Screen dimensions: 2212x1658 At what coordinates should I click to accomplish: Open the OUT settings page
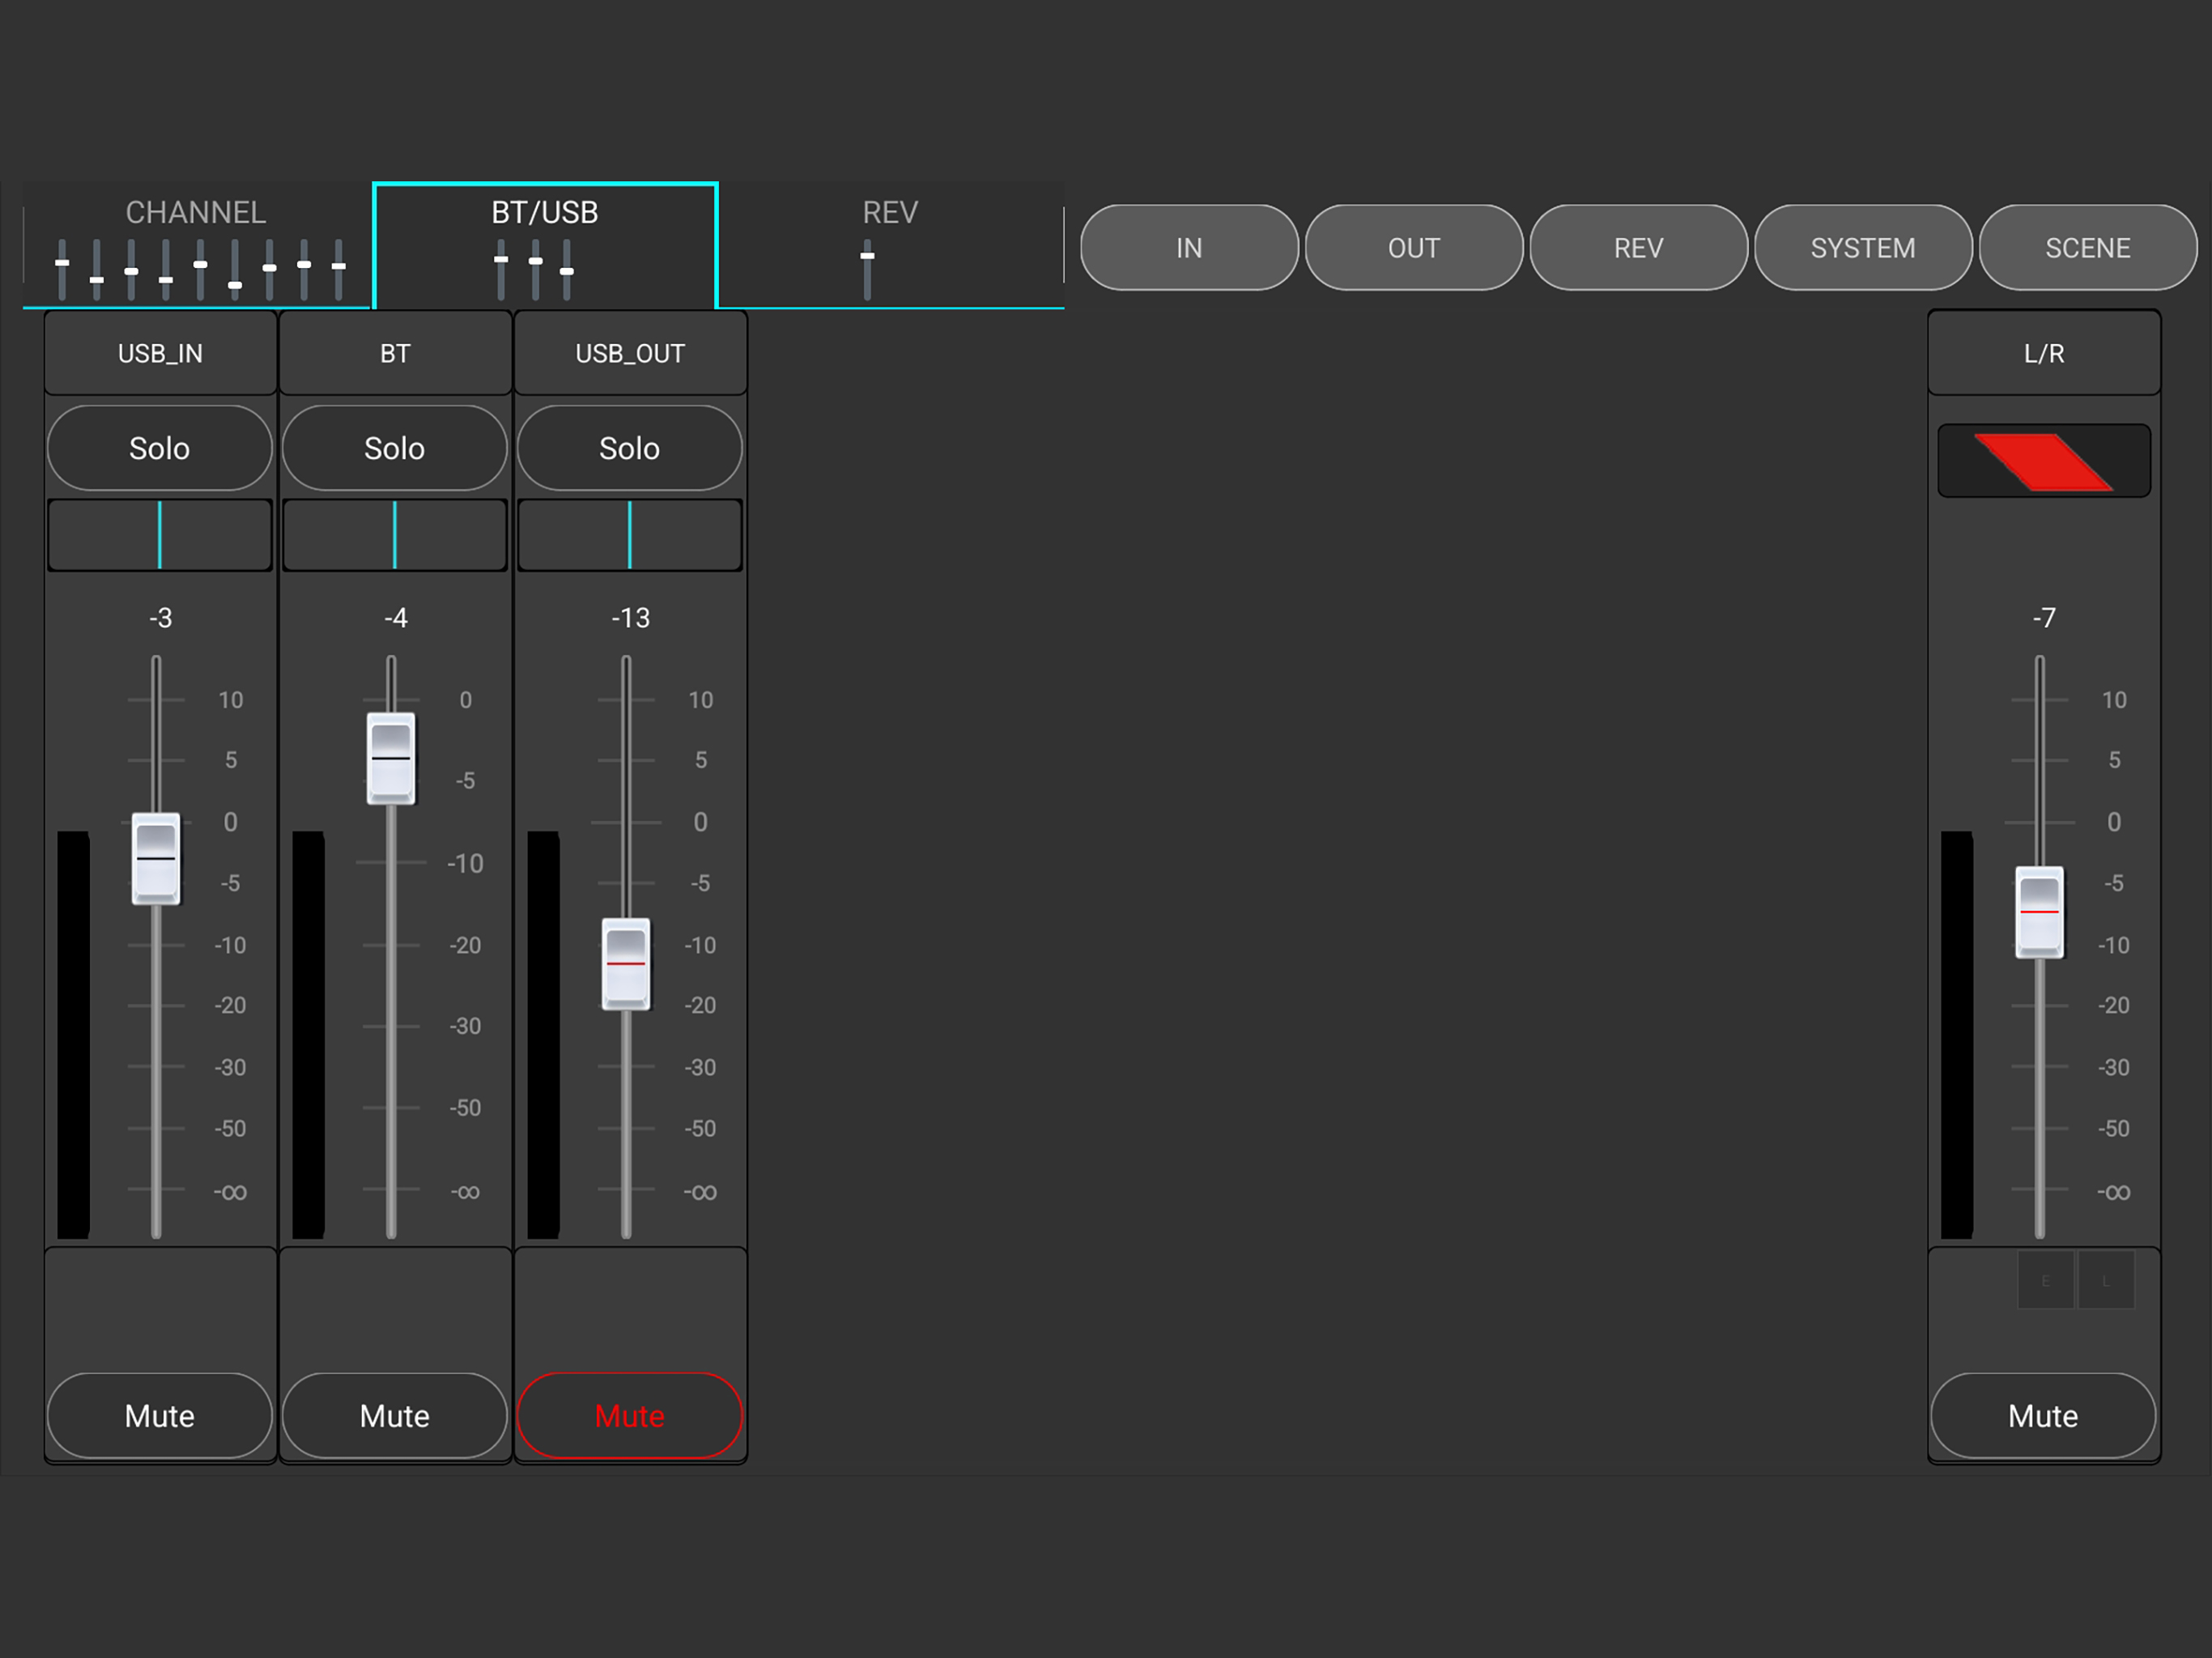tap(1414, 248)
